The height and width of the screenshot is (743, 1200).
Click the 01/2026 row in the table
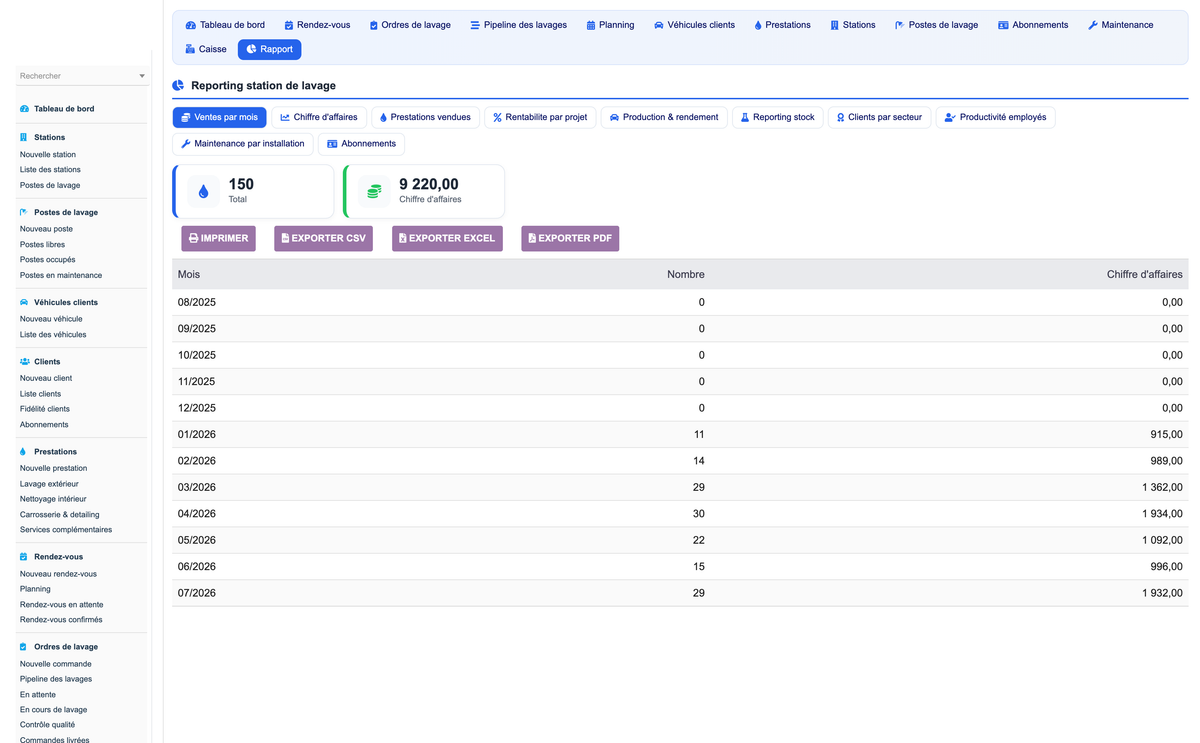coord(680,434)
